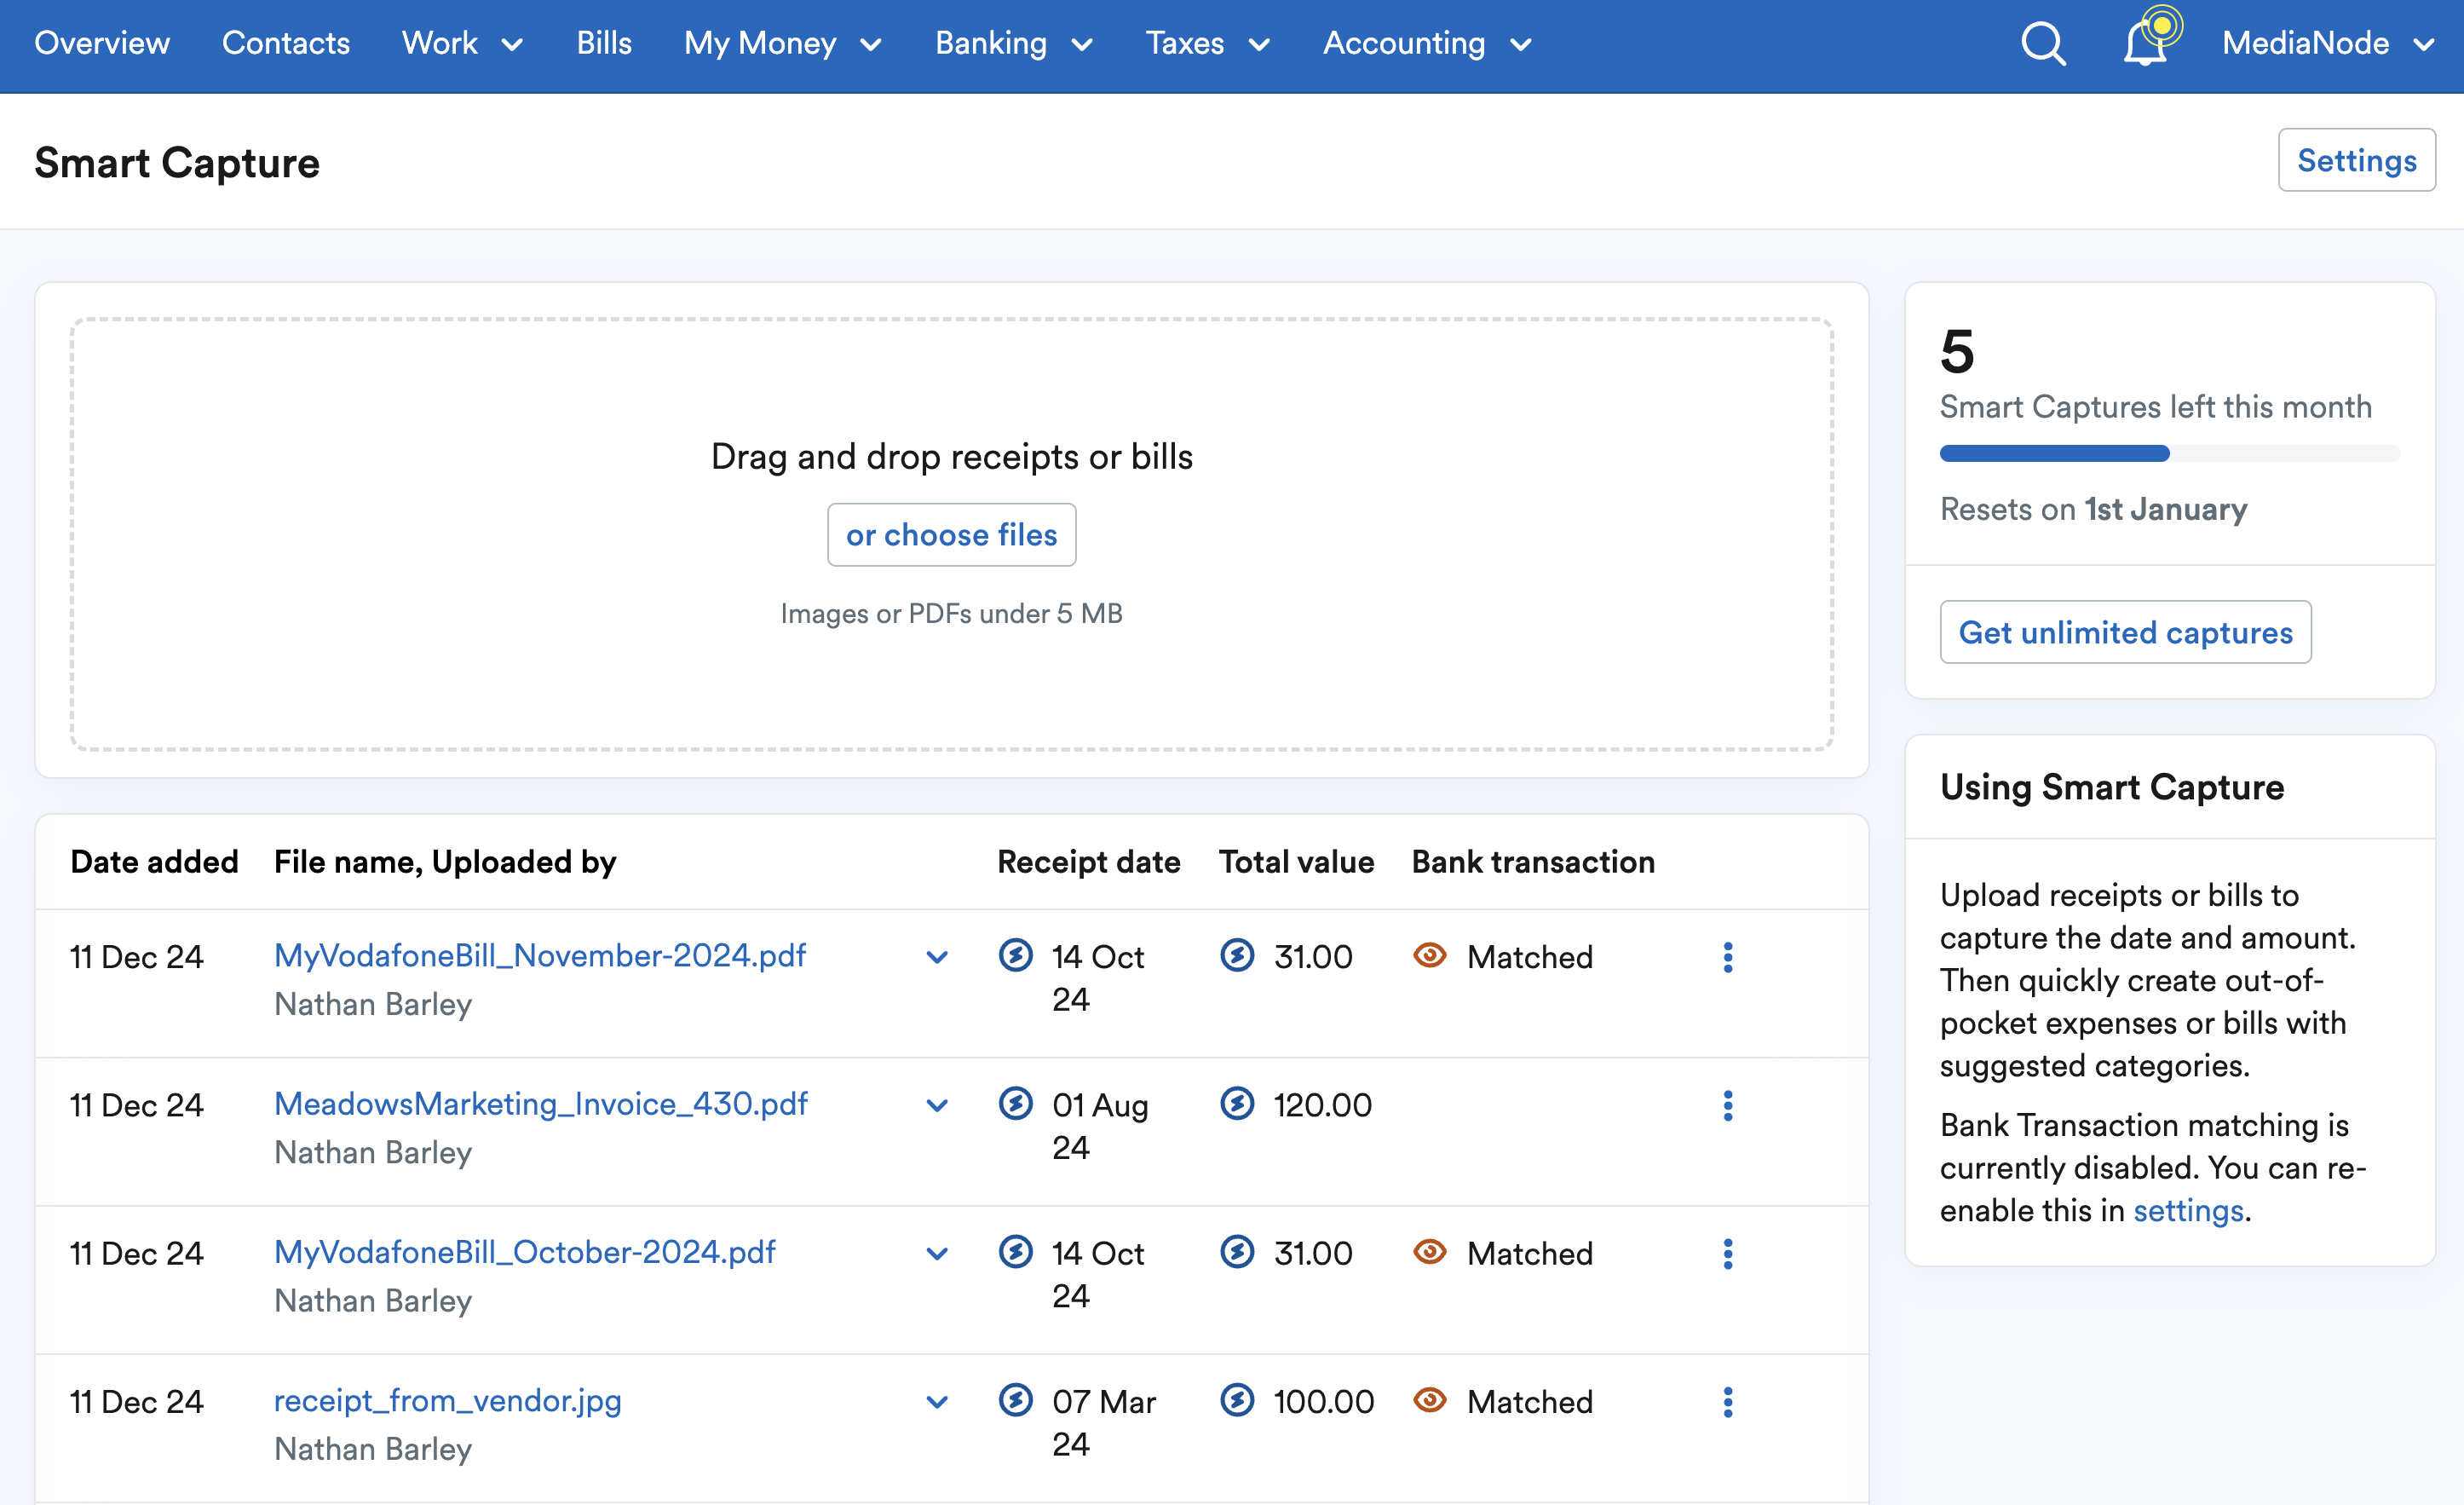Go to the Bills tab
The height and width of the screenshot is (1505, 2464).
604,43
